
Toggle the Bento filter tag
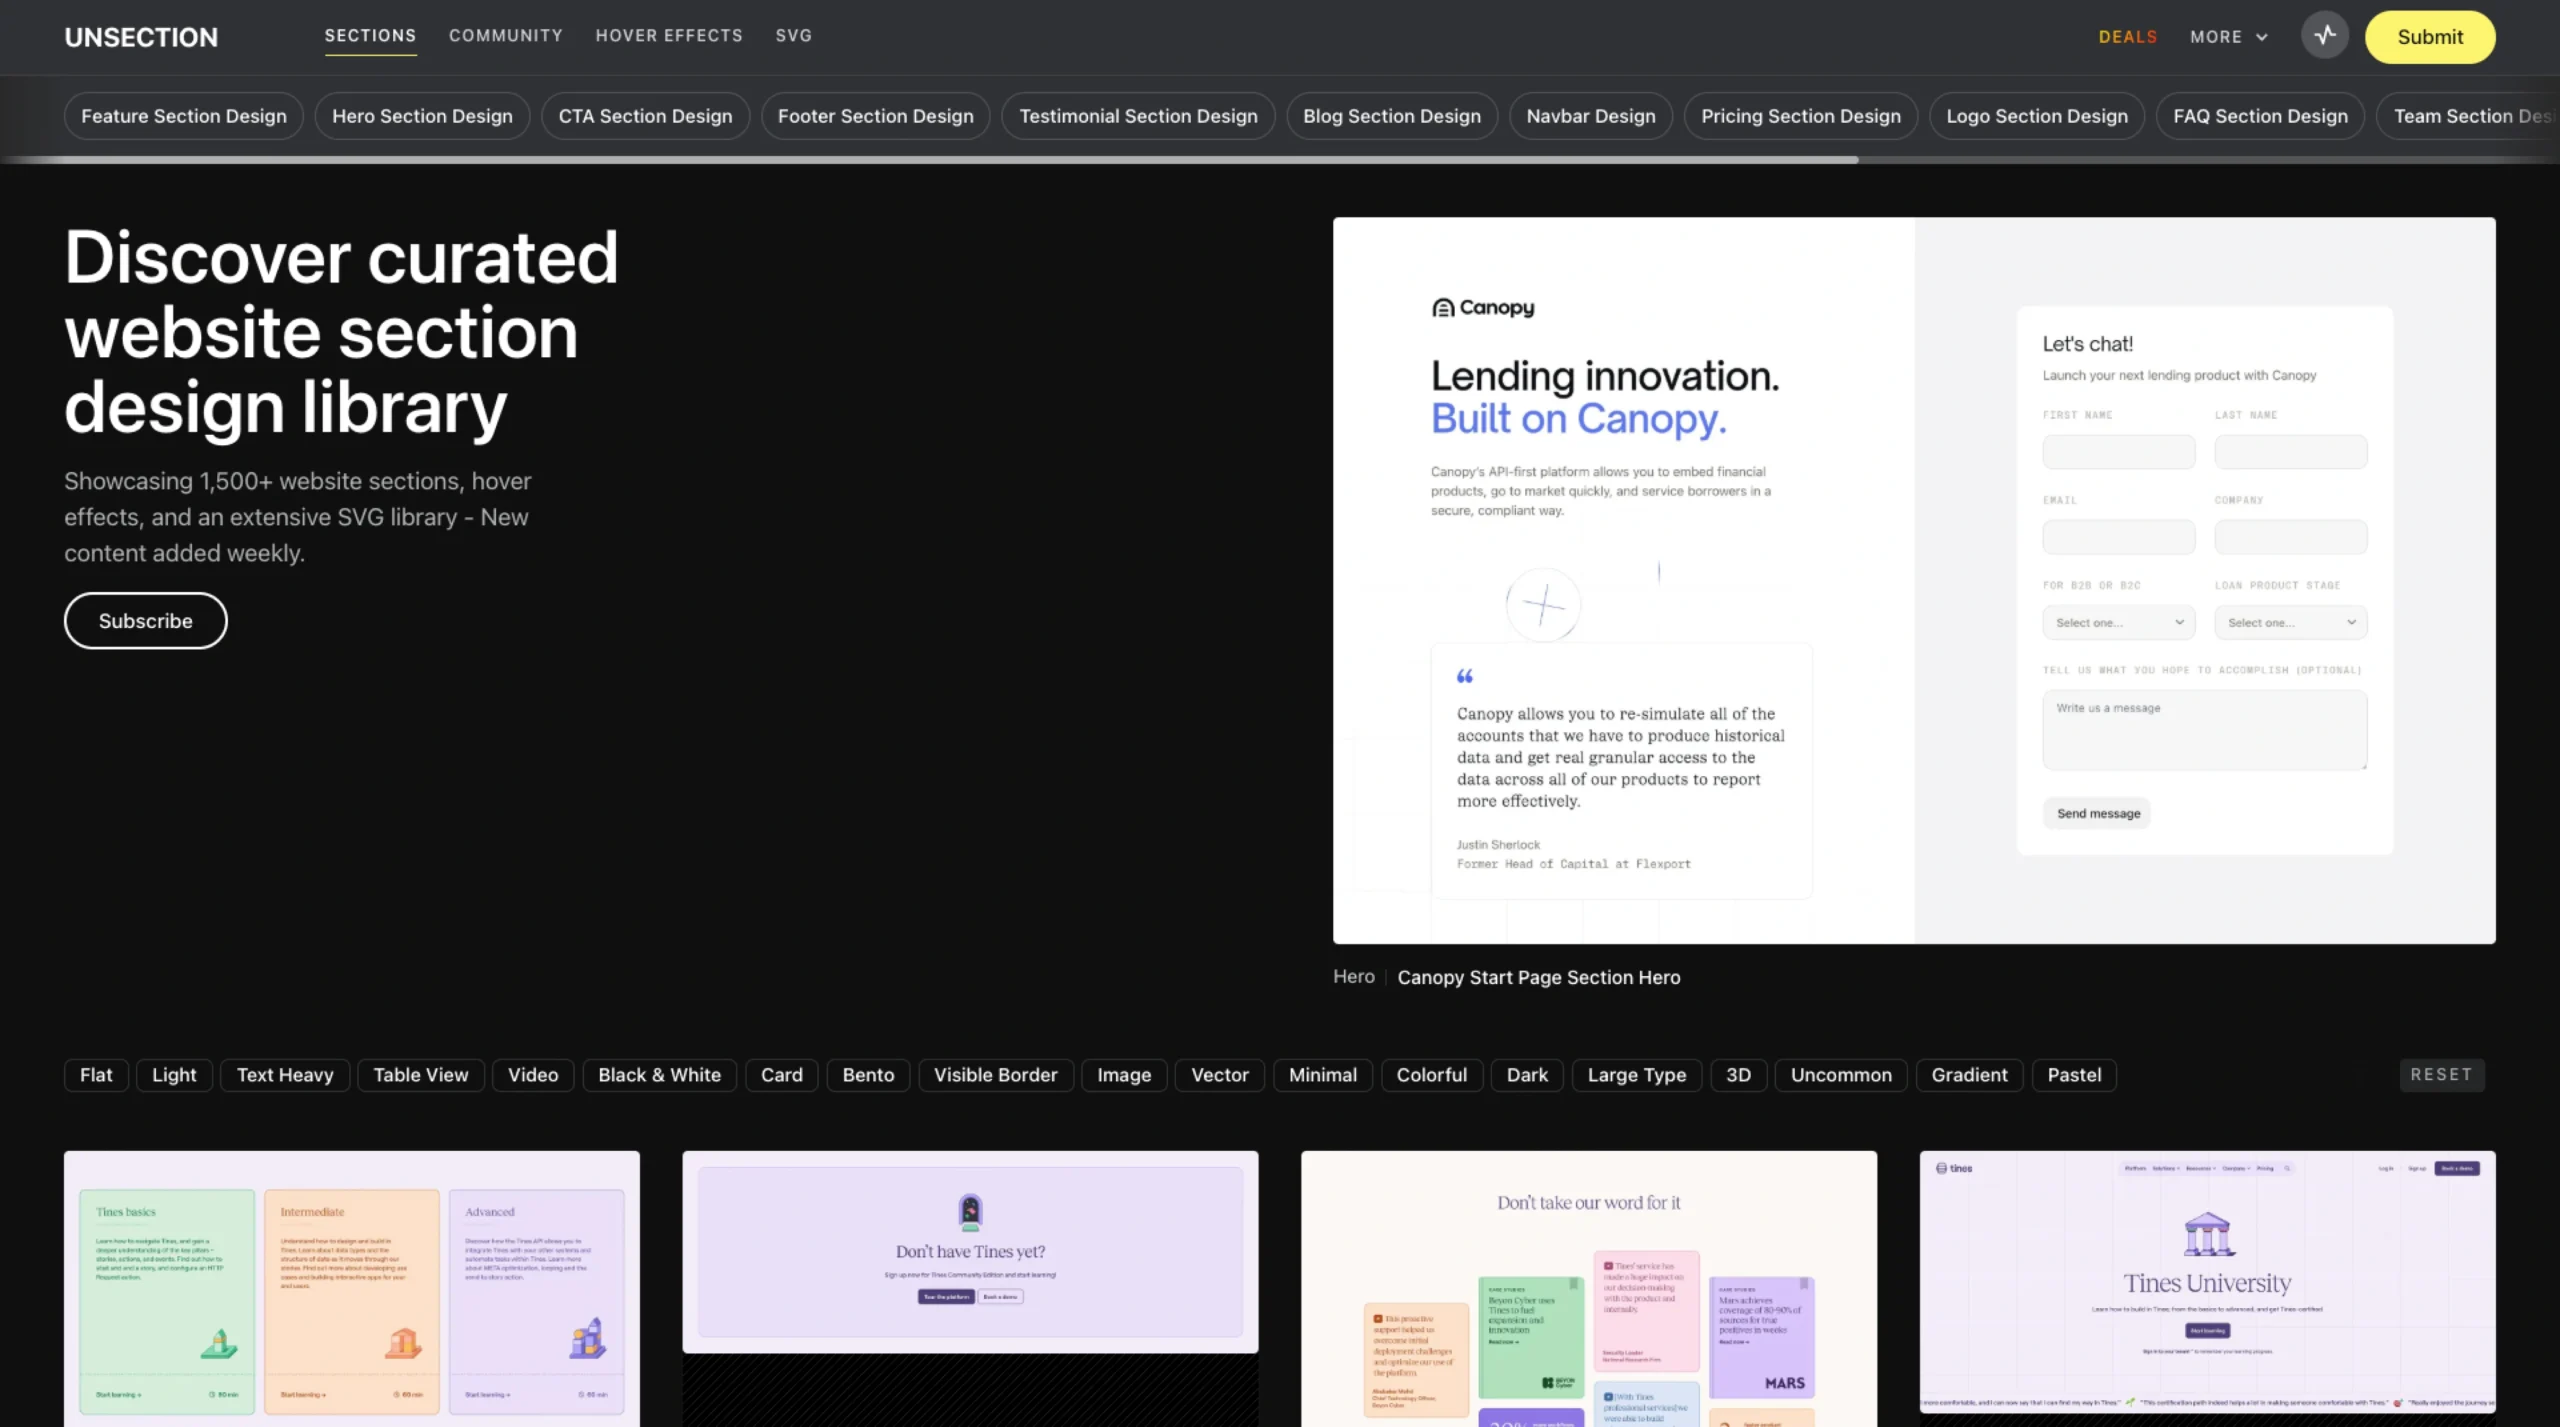pos(867,1075)
